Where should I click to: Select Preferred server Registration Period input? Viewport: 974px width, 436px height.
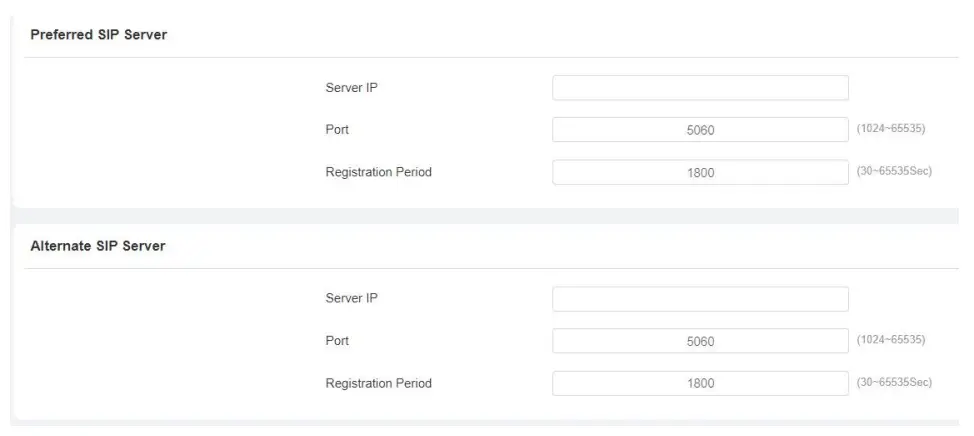[700, 172]
